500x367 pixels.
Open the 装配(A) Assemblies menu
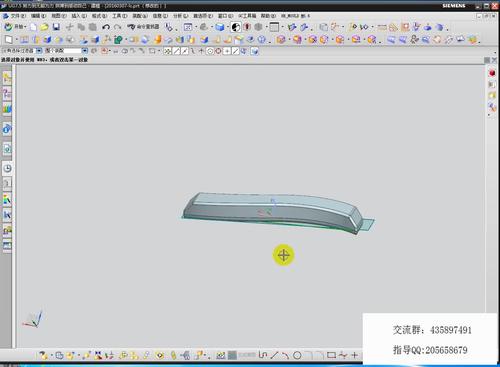click(x=140, y=16)
